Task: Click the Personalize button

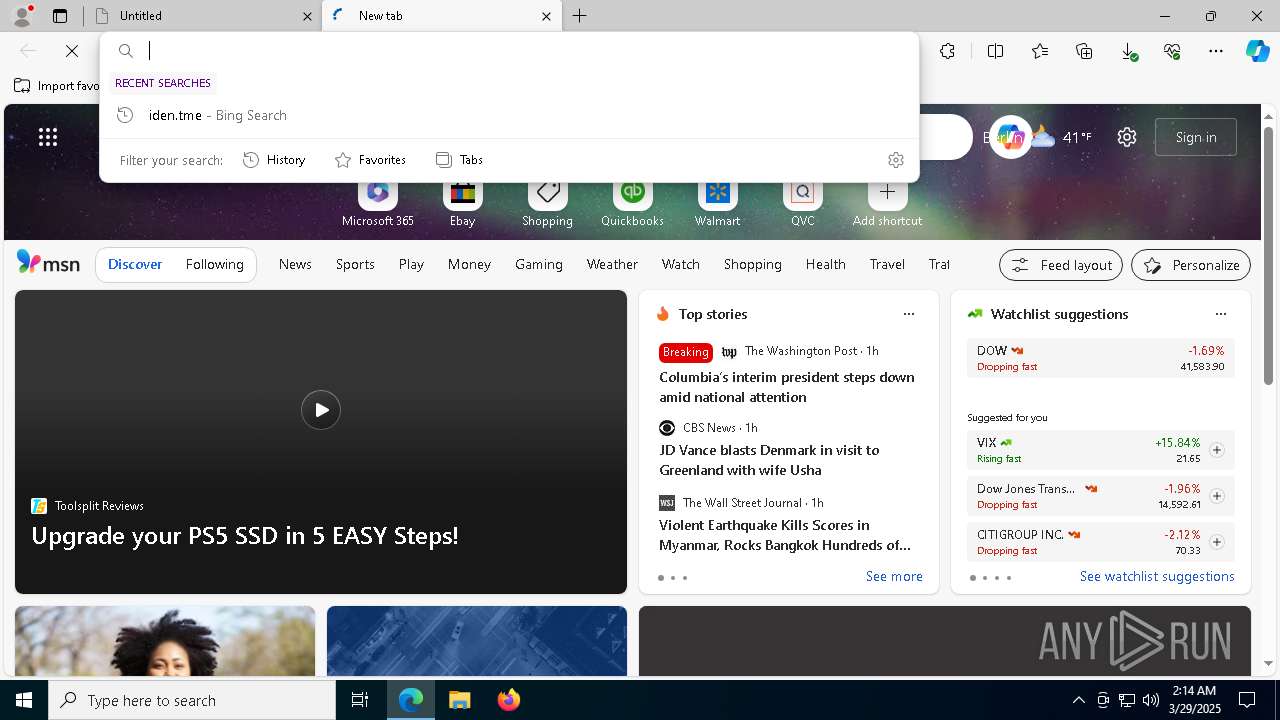Action: [x=1191, y=265]
